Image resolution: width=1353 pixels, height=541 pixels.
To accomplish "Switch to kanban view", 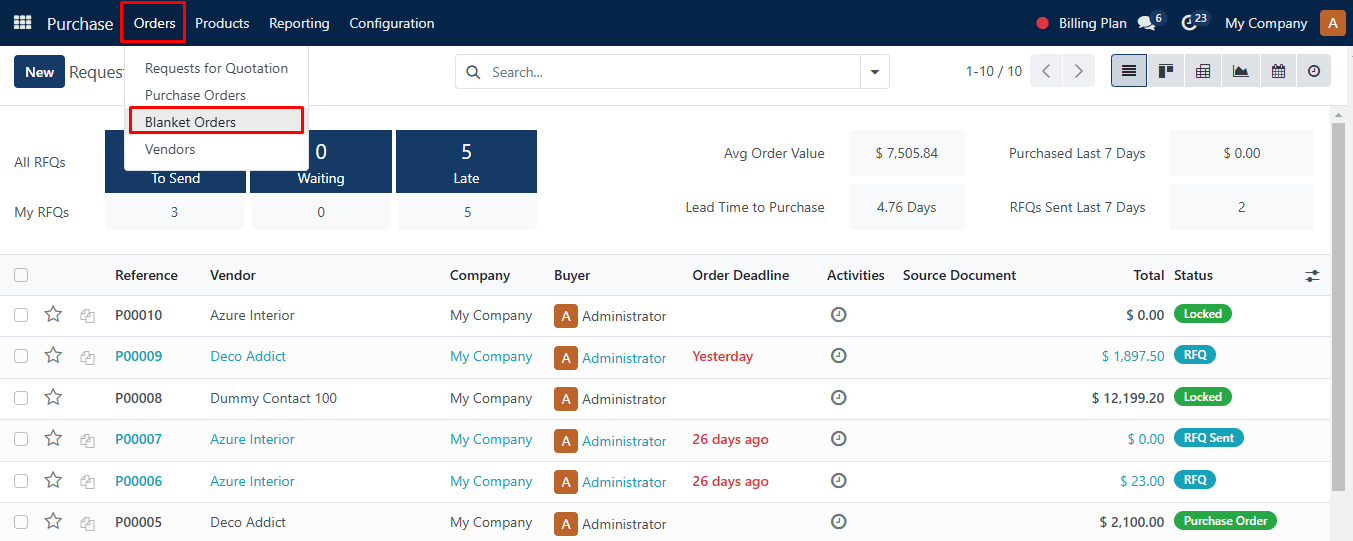I will click(x=1166, y=71).
